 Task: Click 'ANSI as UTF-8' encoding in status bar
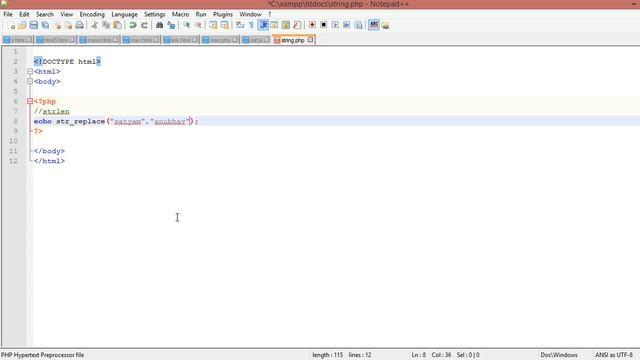pos(613,355)
